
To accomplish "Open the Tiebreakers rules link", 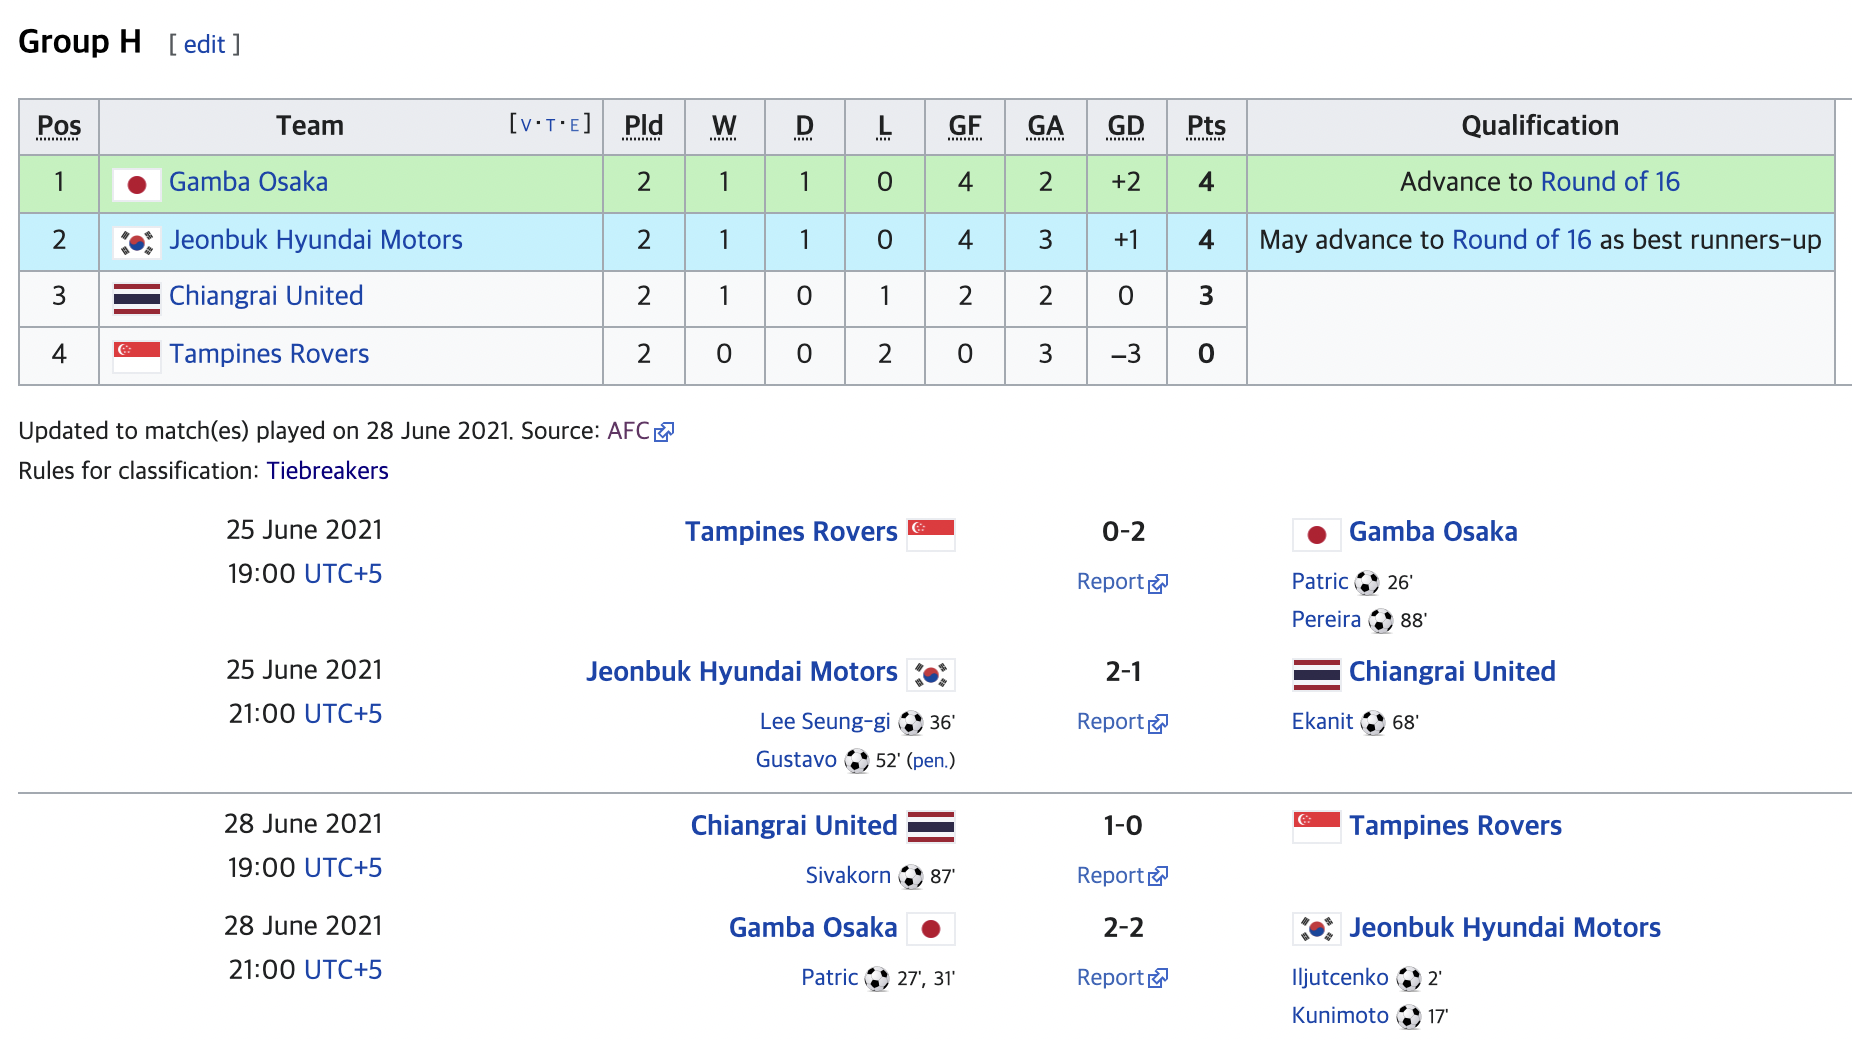I will point(327,471).
